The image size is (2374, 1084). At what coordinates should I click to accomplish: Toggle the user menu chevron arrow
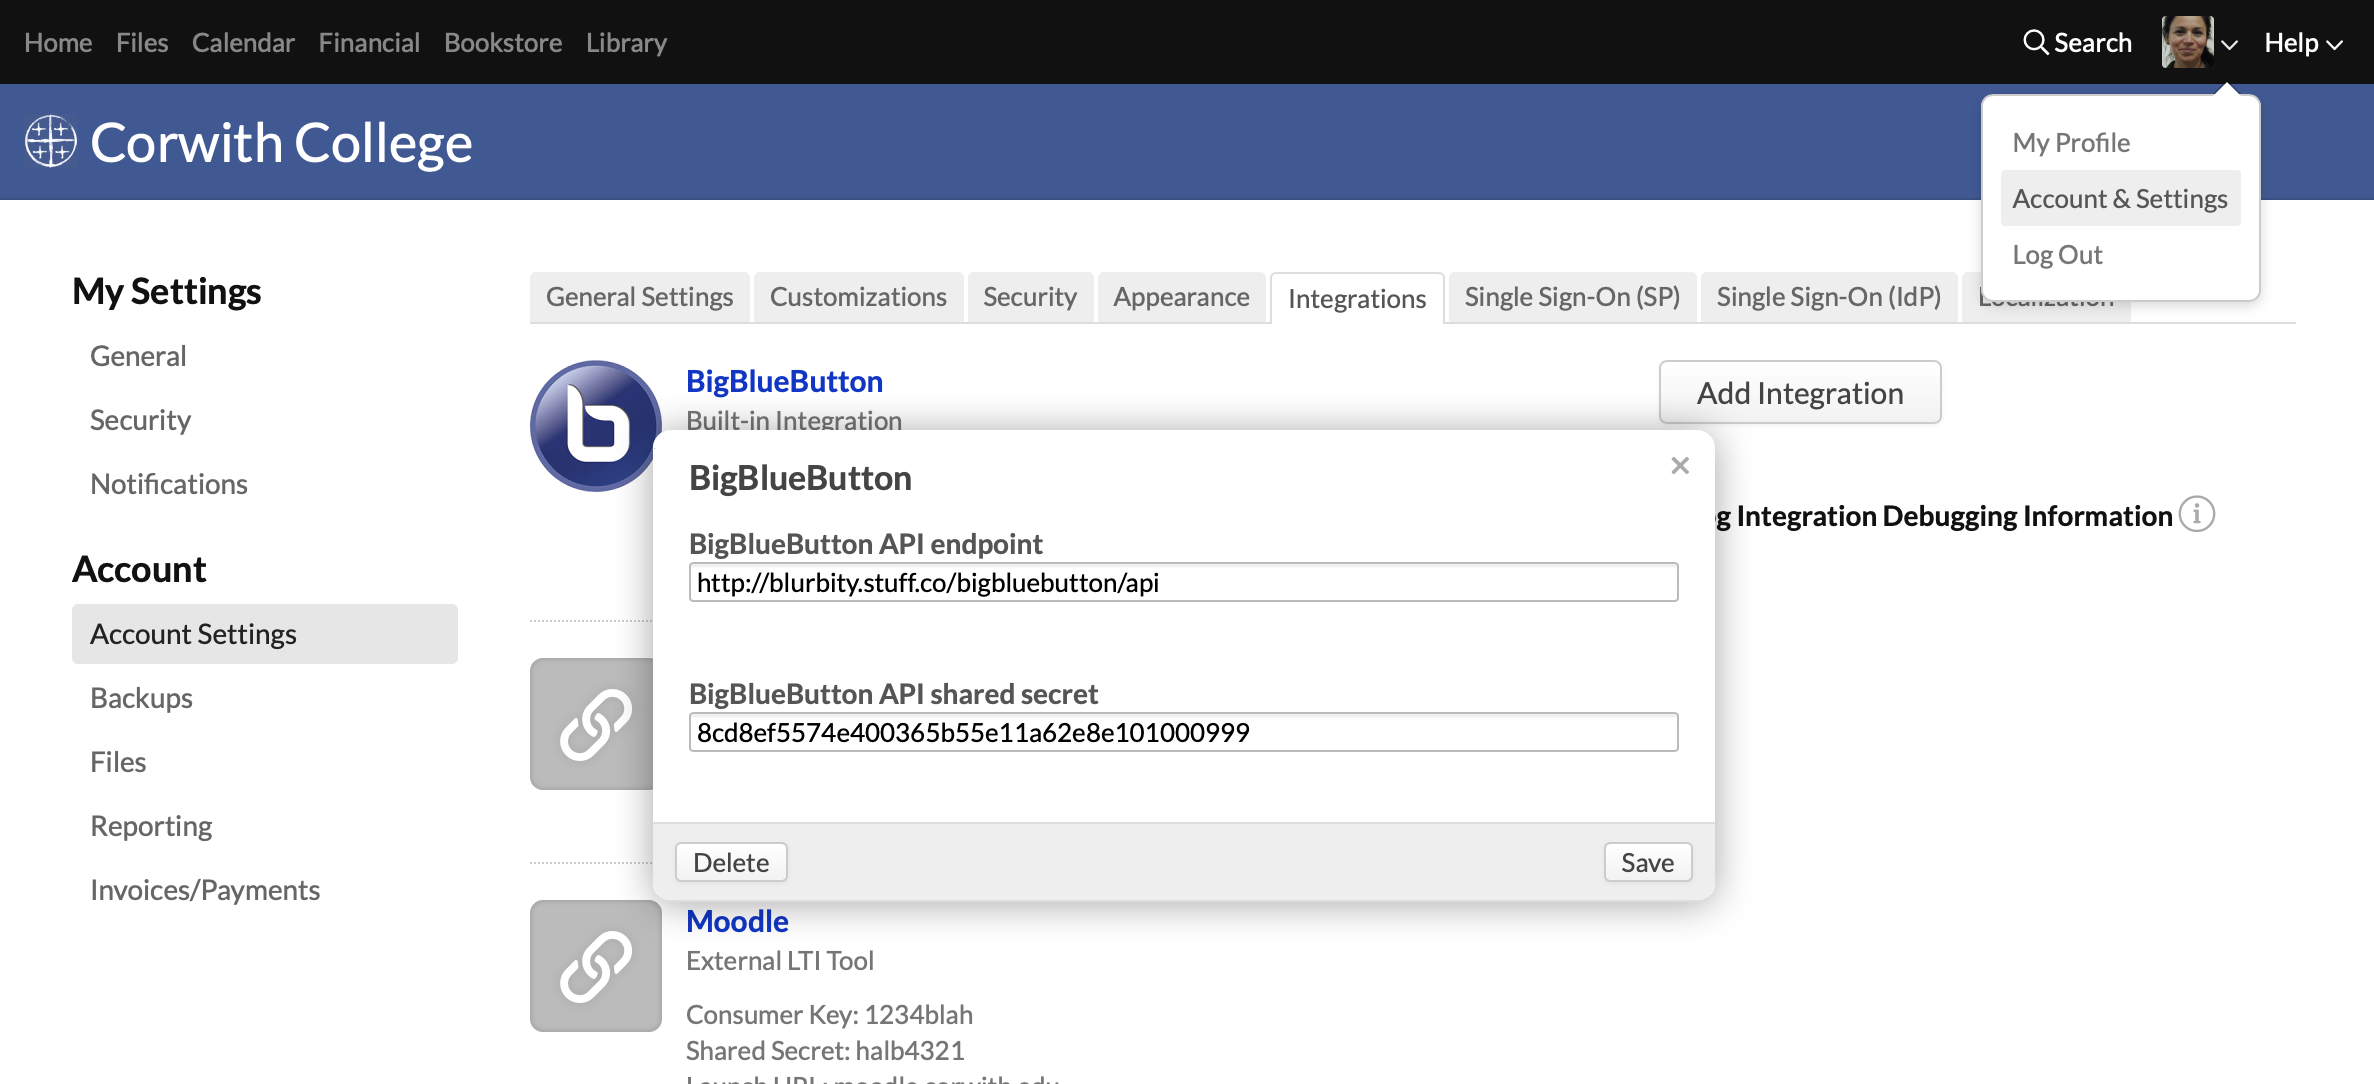tap(2230, 45)
